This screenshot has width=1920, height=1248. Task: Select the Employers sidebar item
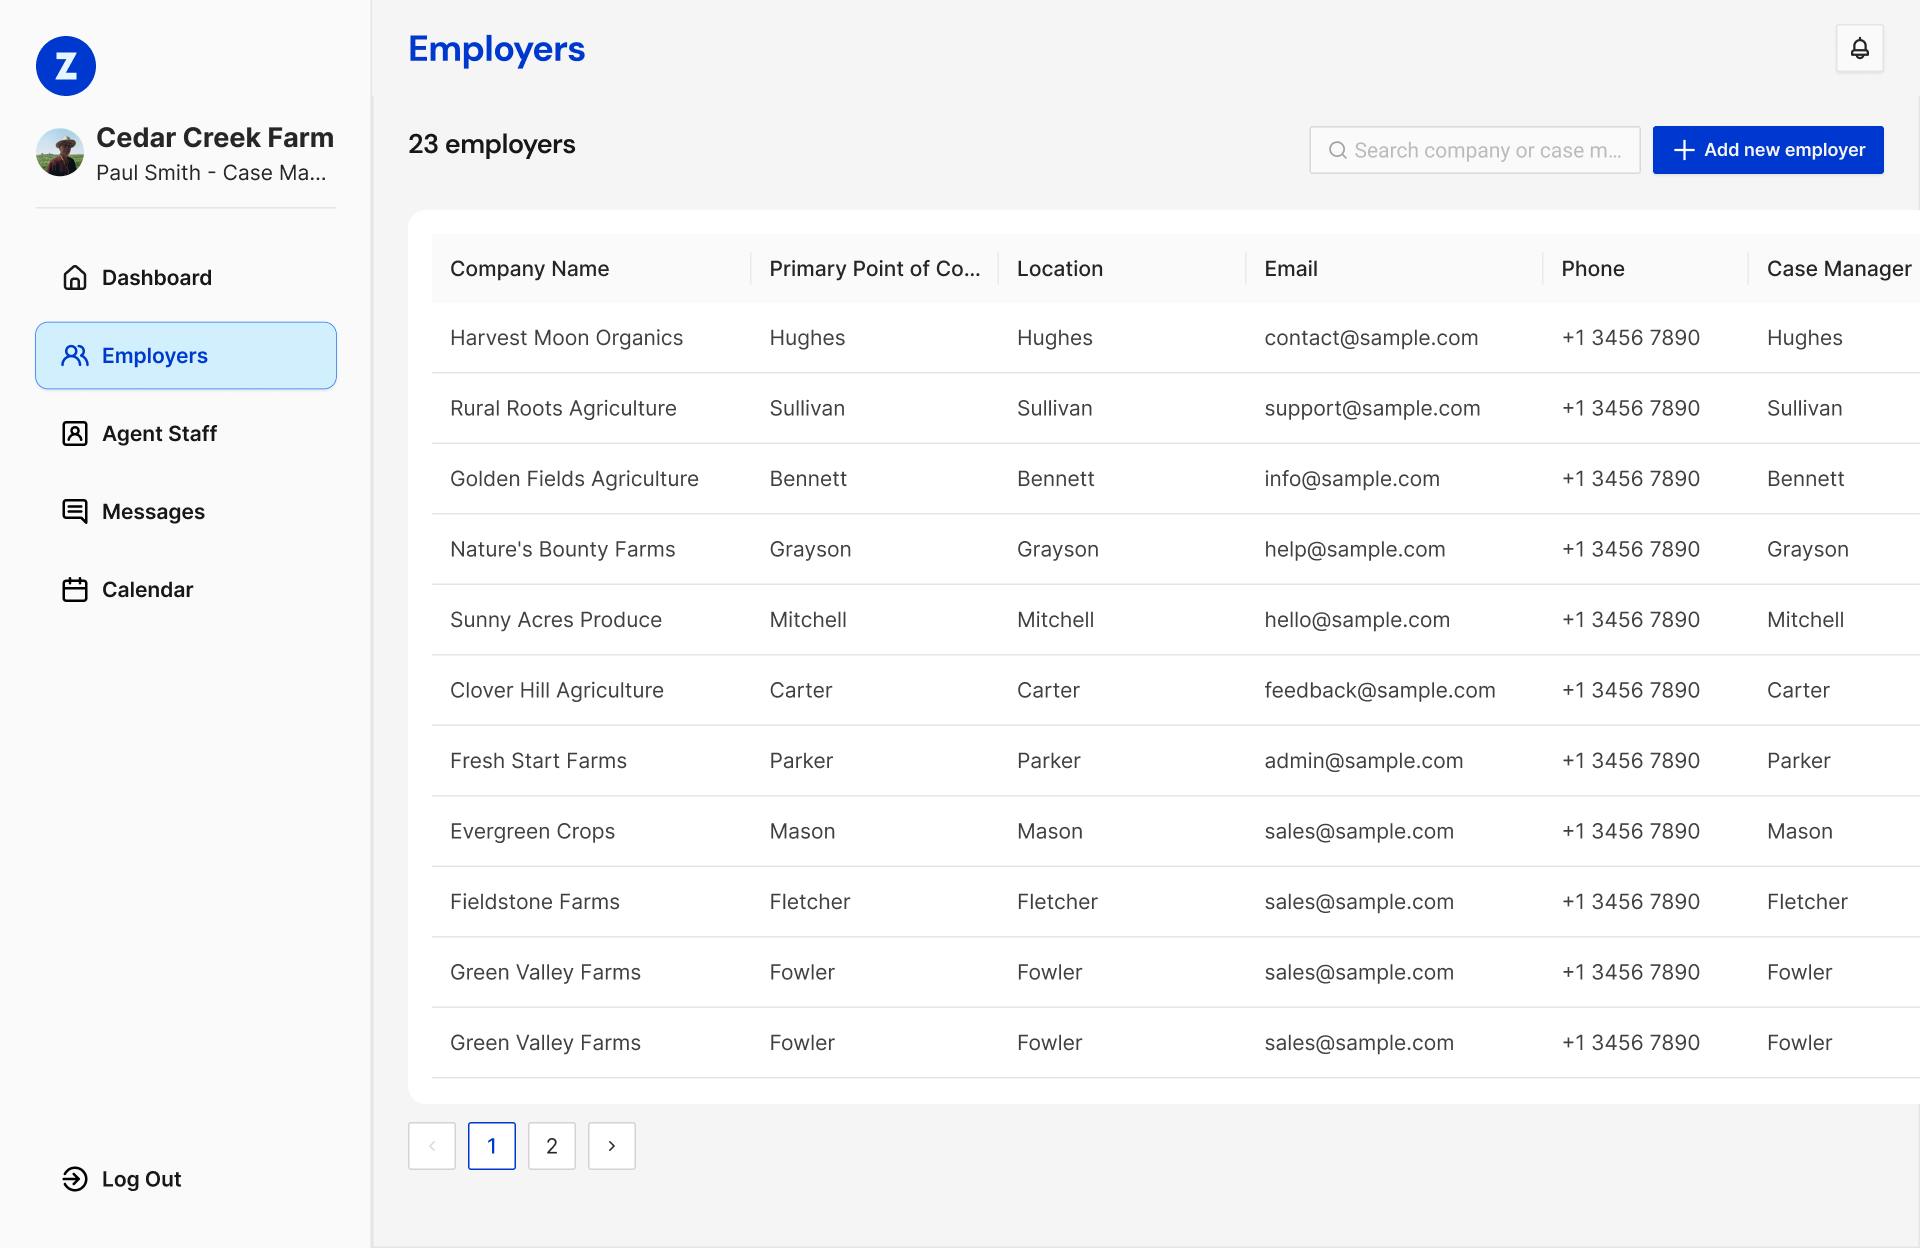[186, 355]
